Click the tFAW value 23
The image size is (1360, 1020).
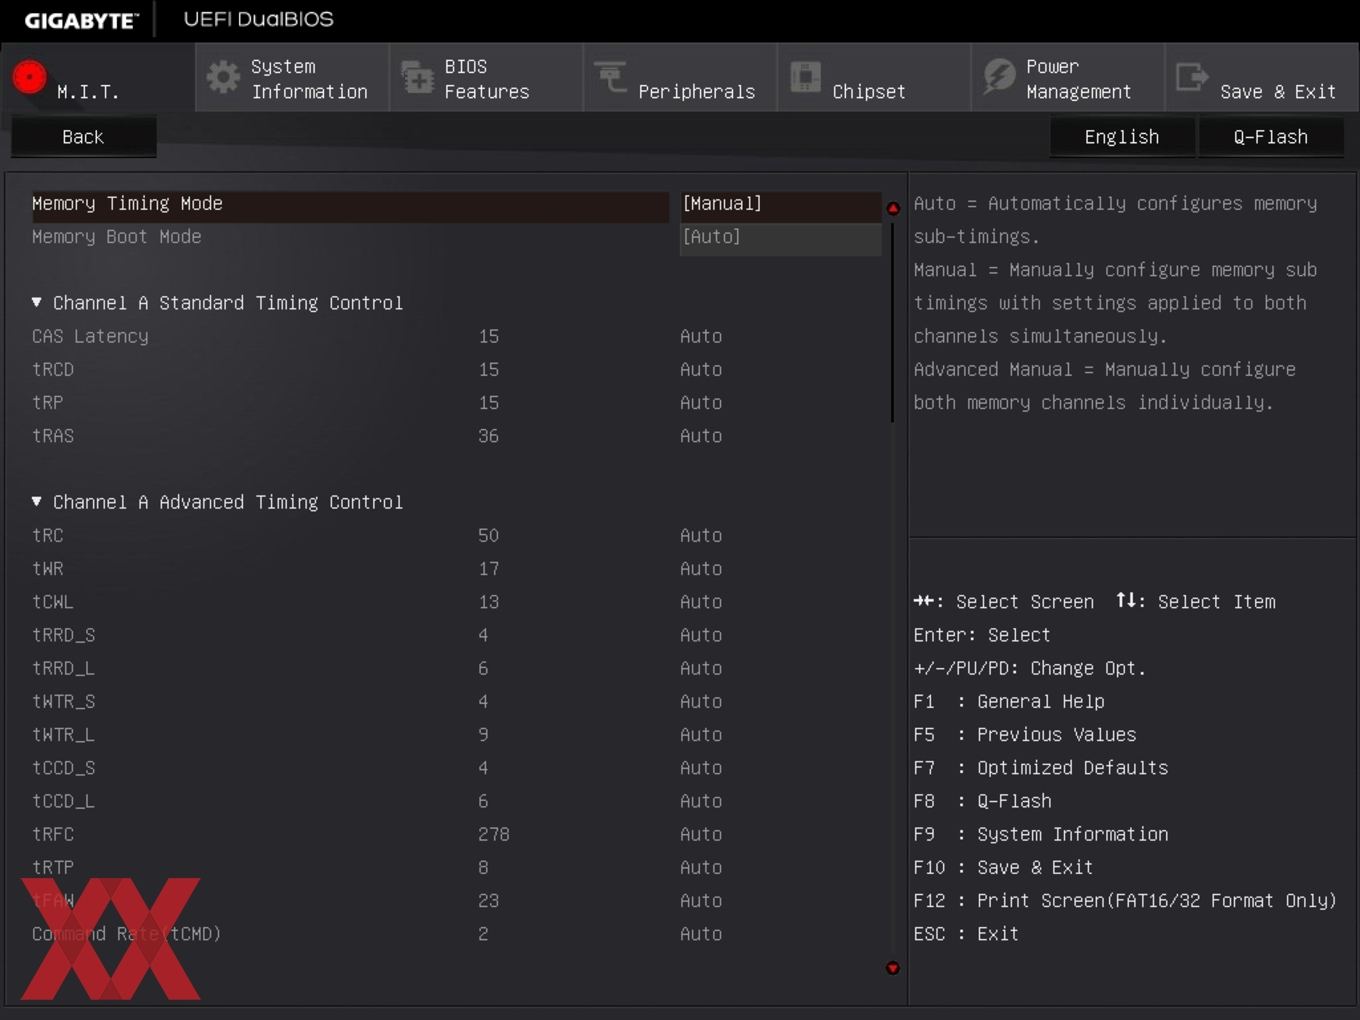[x=488, y=900]
